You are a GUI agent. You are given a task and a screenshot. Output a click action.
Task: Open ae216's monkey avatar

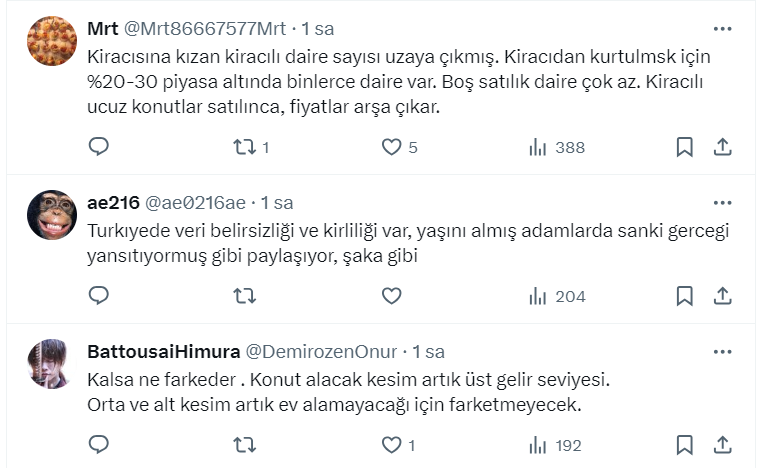point(52,215)
